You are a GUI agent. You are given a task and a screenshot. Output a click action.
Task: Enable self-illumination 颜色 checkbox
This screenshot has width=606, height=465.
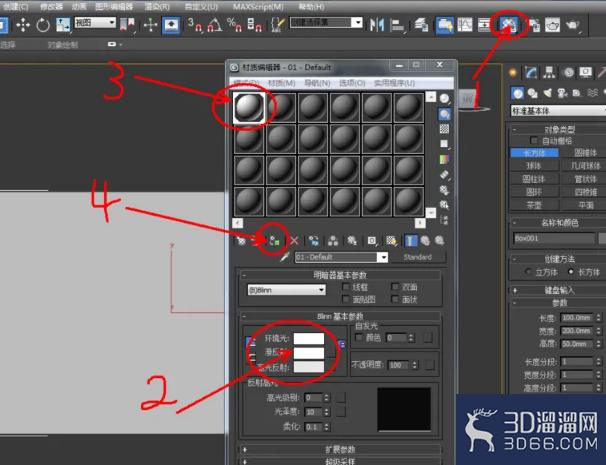click(x=358, y=337)
